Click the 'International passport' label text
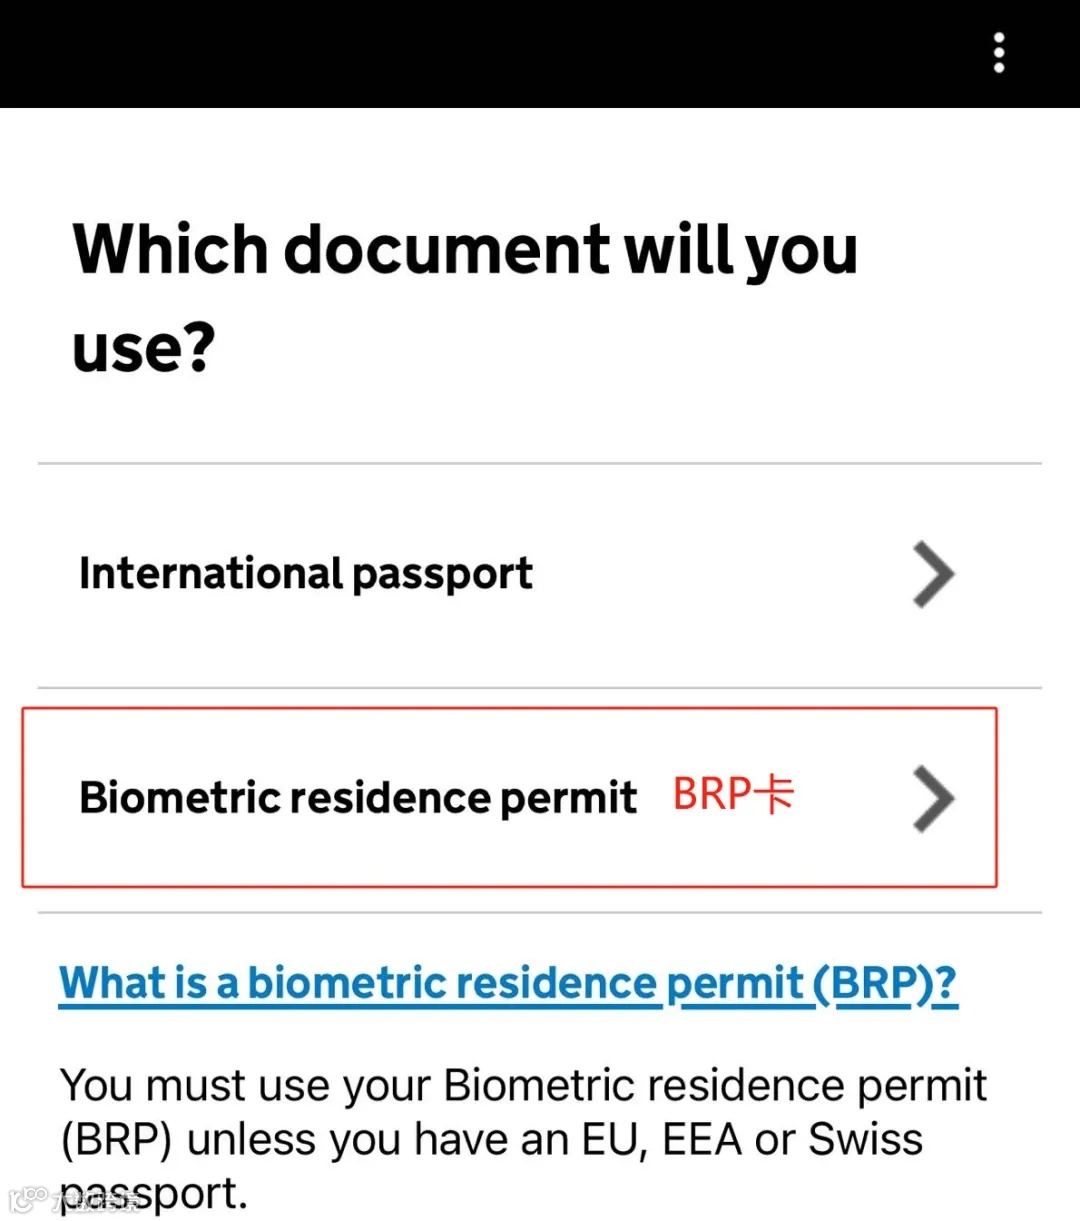The image size is (1080, 1221). point(305,574)
